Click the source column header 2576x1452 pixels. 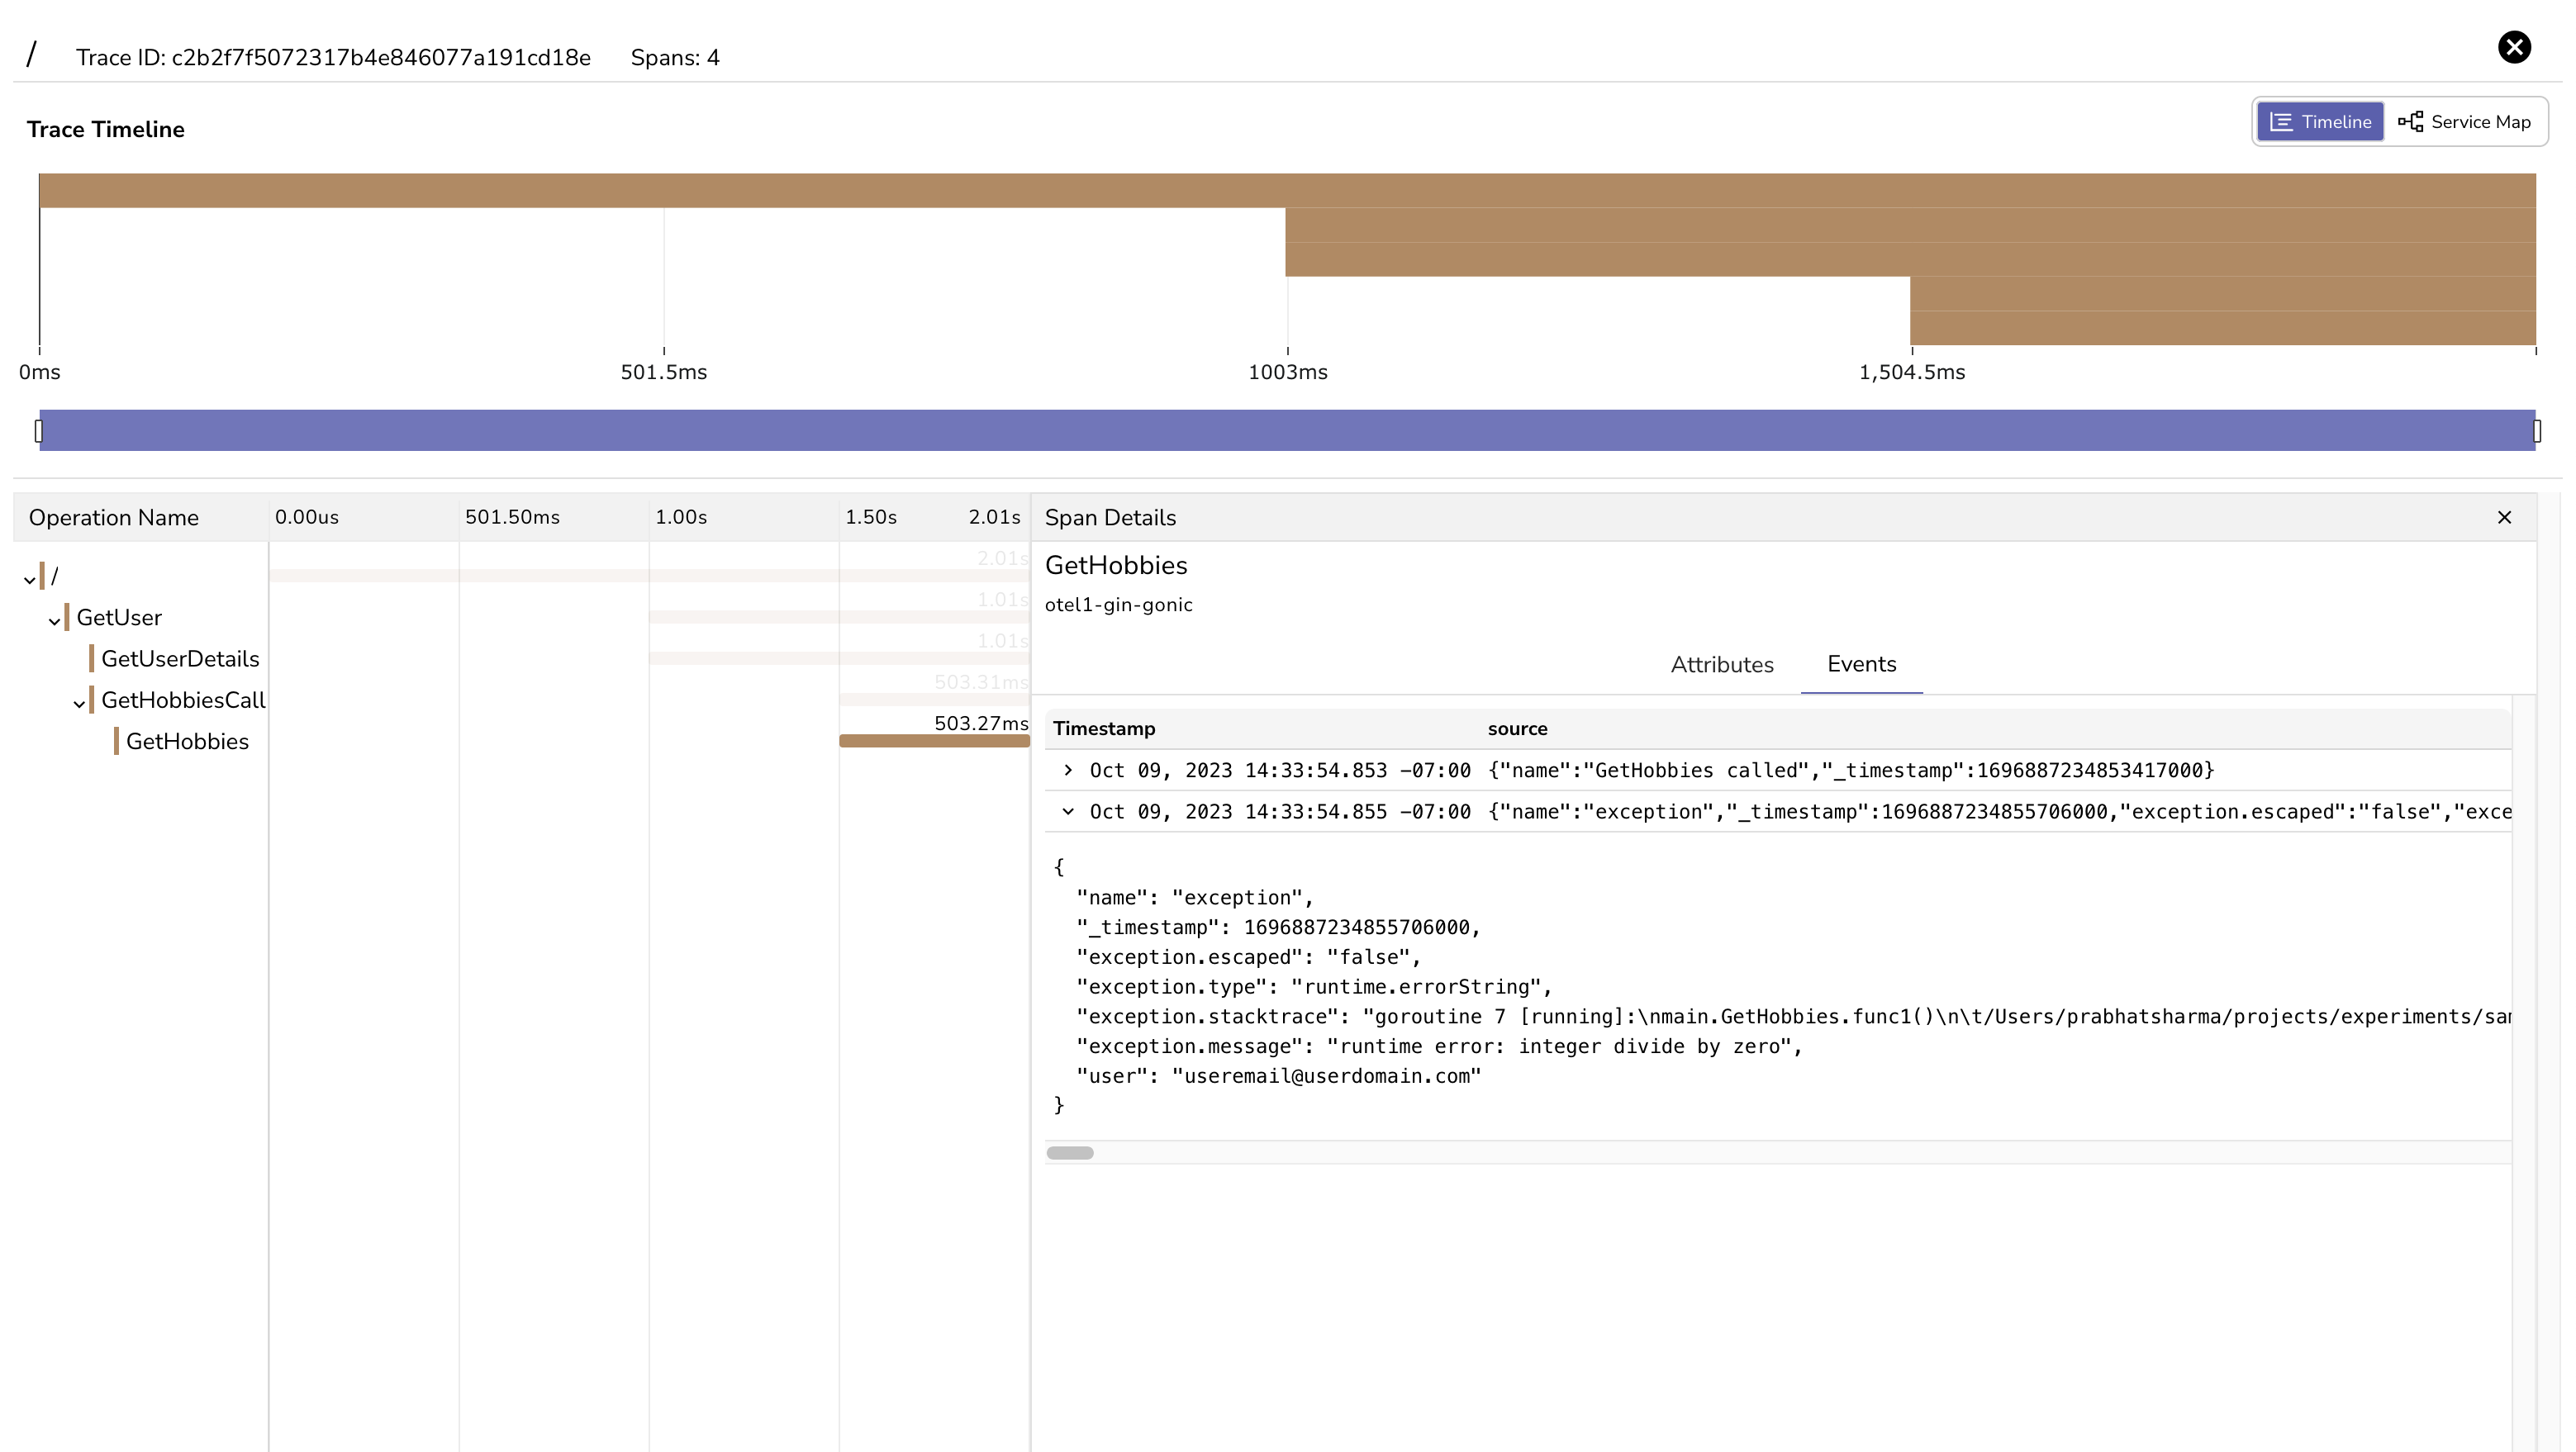point(1517,729)
